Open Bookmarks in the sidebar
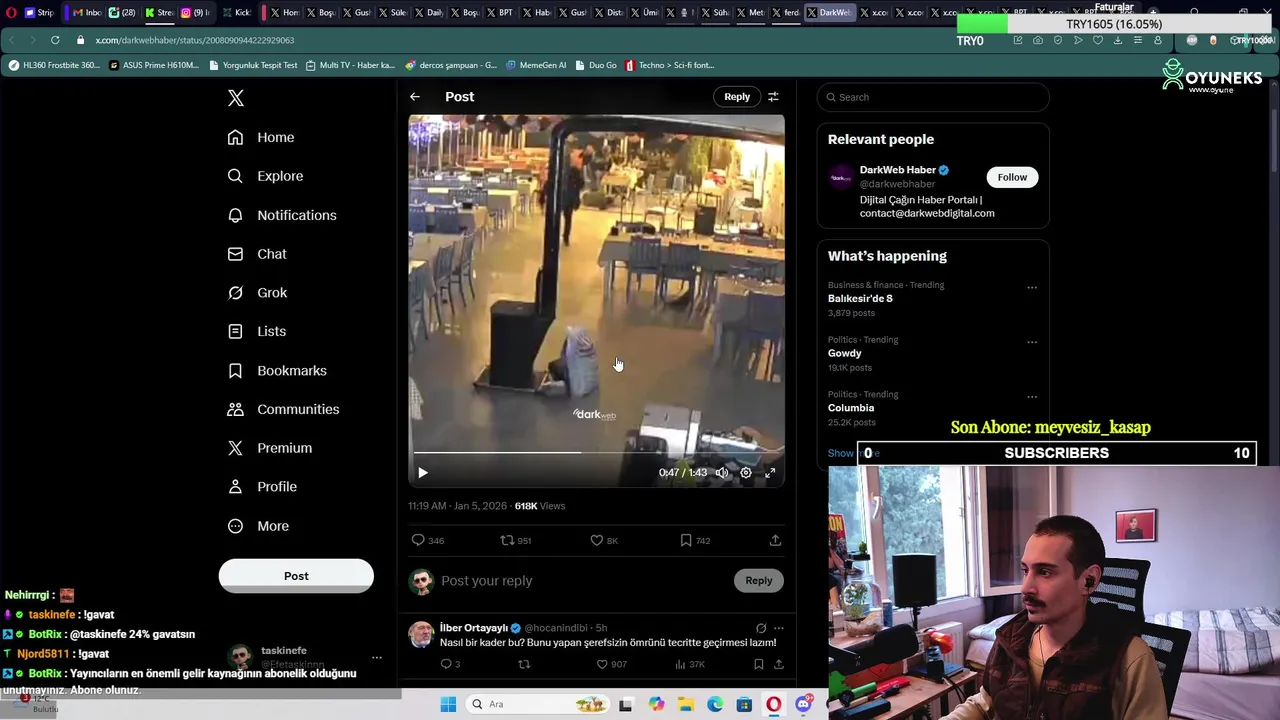The height and width of the screenshot is (720, 1280). pyautogui.click(x=277, y=370)
